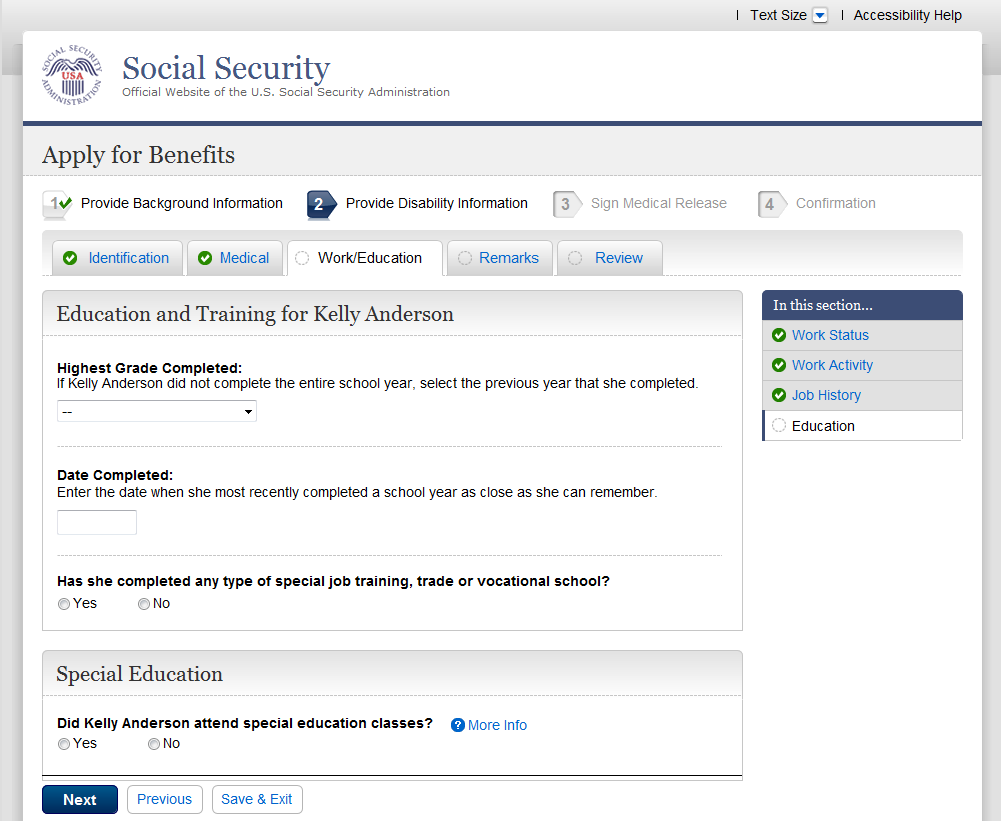Click the green checkmark beside Work Status
The width and height of the screenshot is (1001, 821).
[779, 335]
